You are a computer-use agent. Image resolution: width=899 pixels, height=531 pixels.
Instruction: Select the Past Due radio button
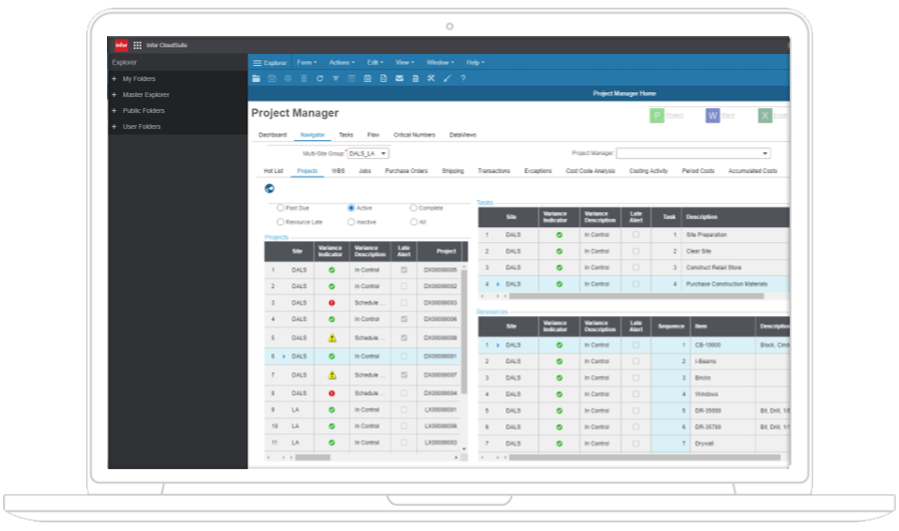tap(280, 208)
